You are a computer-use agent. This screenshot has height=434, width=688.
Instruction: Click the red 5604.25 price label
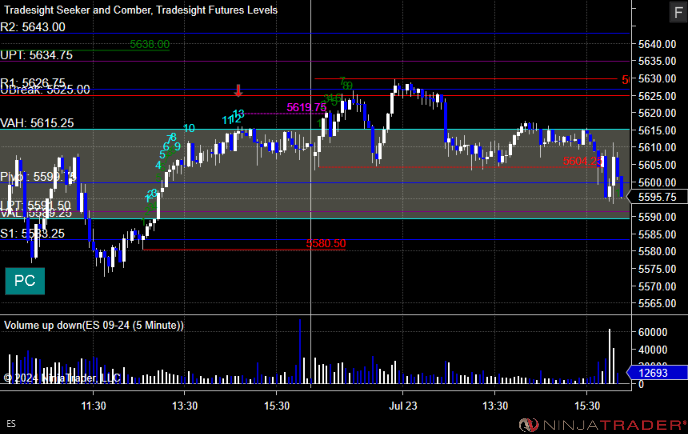coord(582,161)
